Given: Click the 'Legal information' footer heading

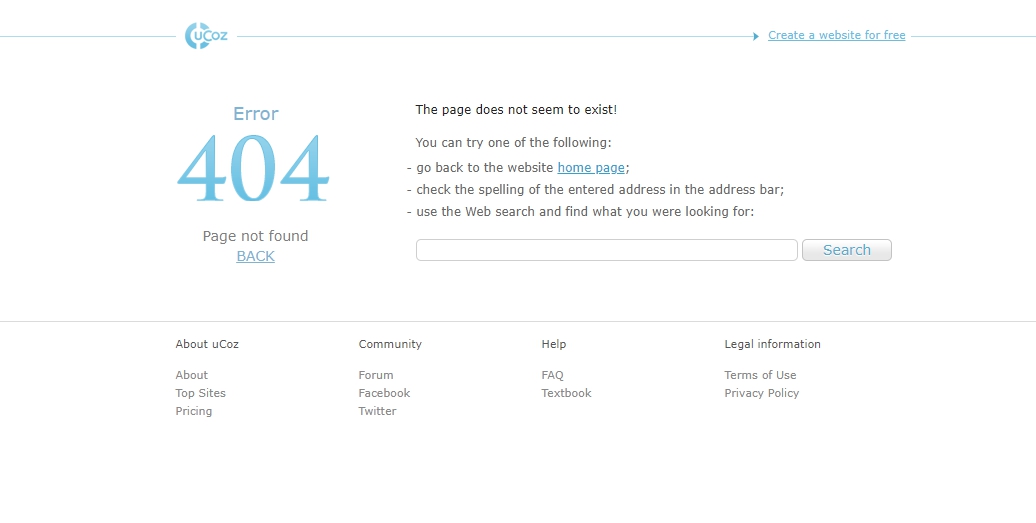Looking at the screenshot, I should [772, 344].
